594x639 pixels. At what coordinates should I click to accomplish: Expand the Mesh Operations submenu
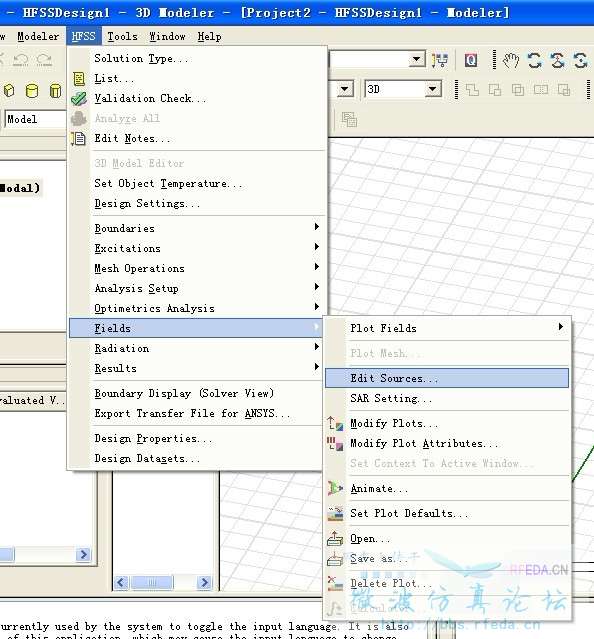coord(196,268)
